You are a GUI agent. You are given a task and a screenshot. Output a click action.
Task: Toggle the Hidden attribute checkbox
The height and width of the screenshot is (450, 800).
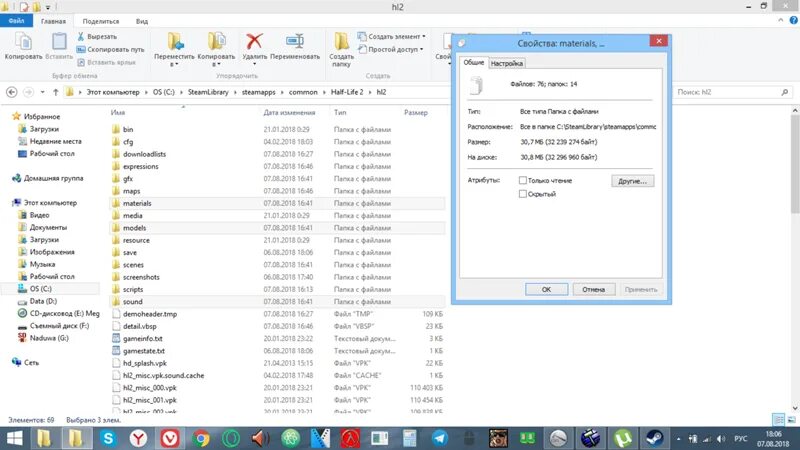(x=522, y=194)
